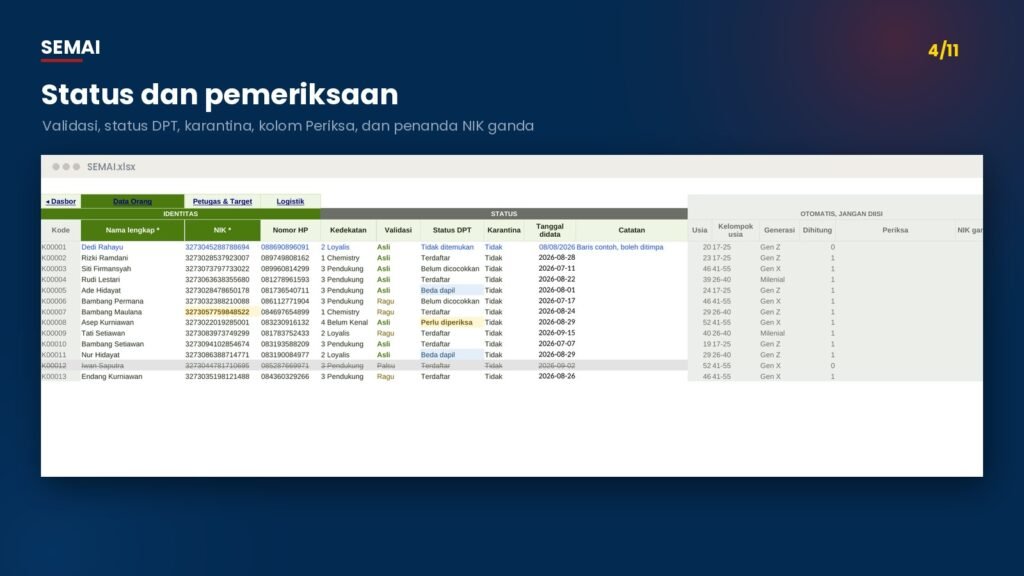Click the Karantina column header
This screenshot has width=1024, height=576.
pos(504,230)
